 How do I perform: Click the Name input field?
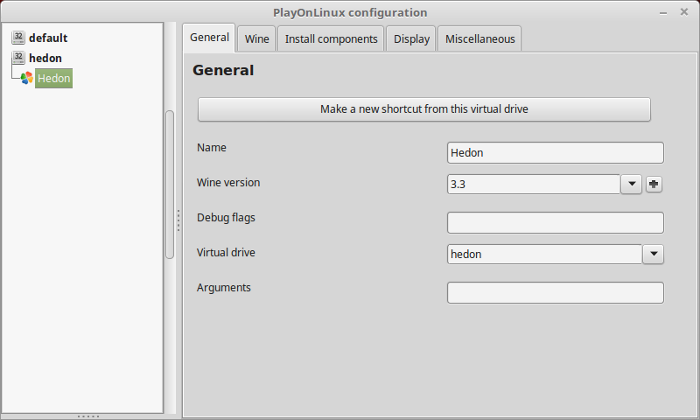click(x=555, y=153)
